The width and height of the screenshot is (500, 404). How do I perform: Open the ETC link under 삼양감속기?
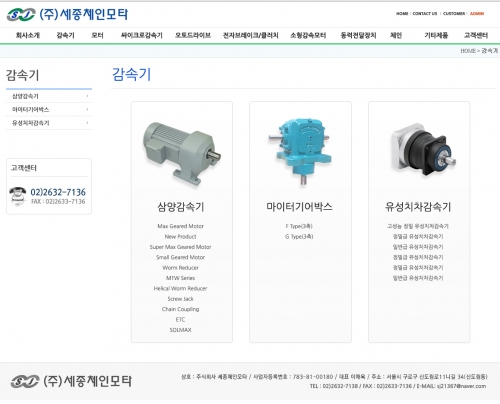coord(180,319)
